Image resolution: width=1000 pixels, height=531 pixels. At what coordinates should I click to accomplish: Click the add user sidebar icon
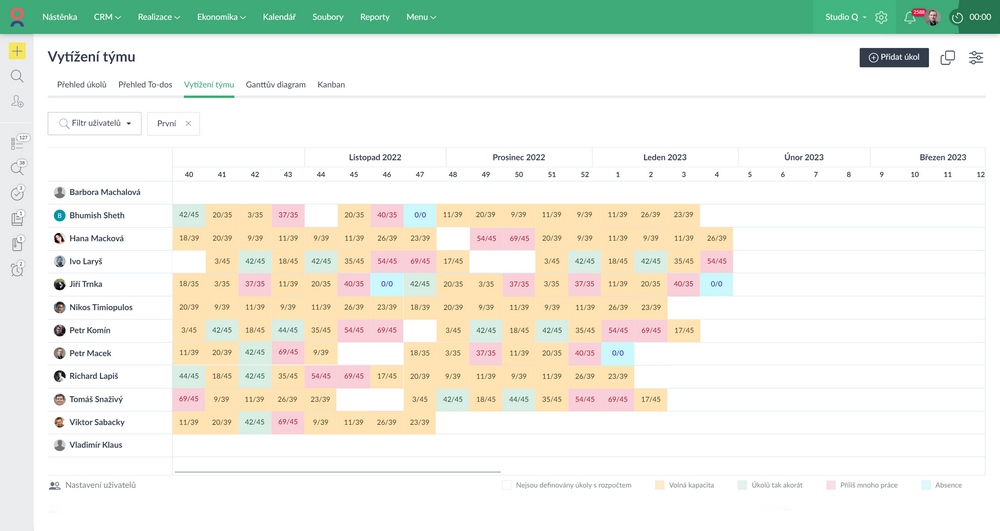pyautogui.click(x=17, y=101)
